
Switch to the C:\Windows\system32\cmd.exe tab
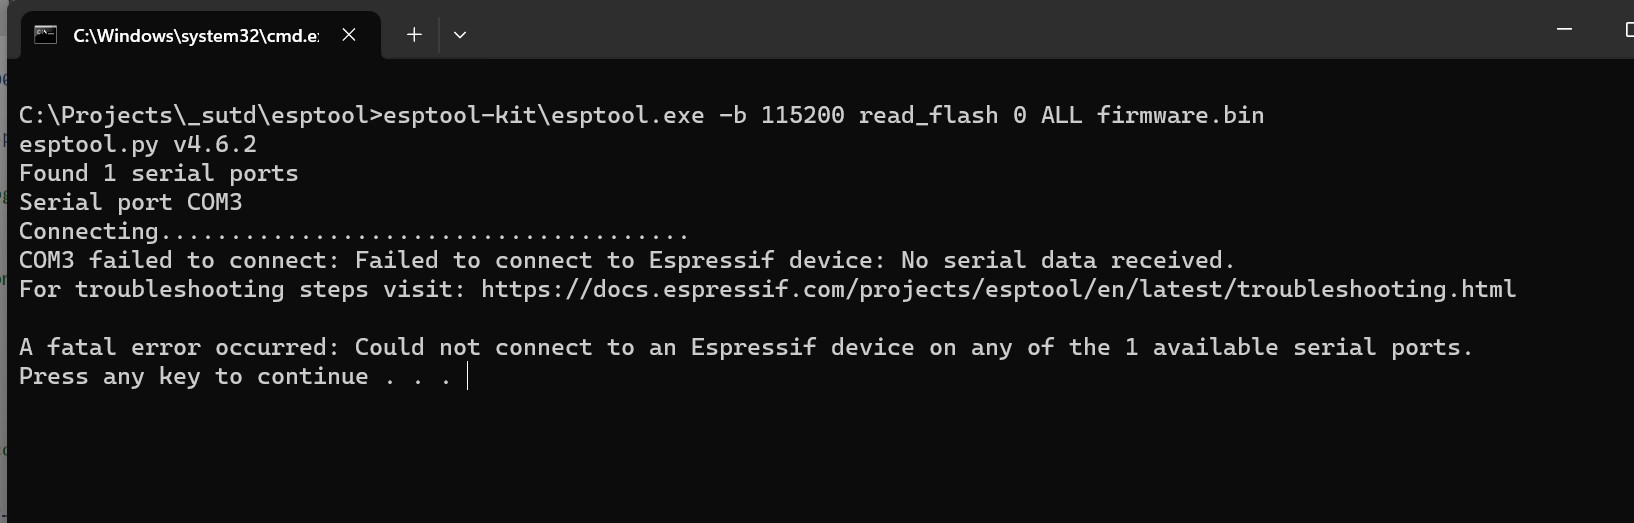tap(196, 36)
